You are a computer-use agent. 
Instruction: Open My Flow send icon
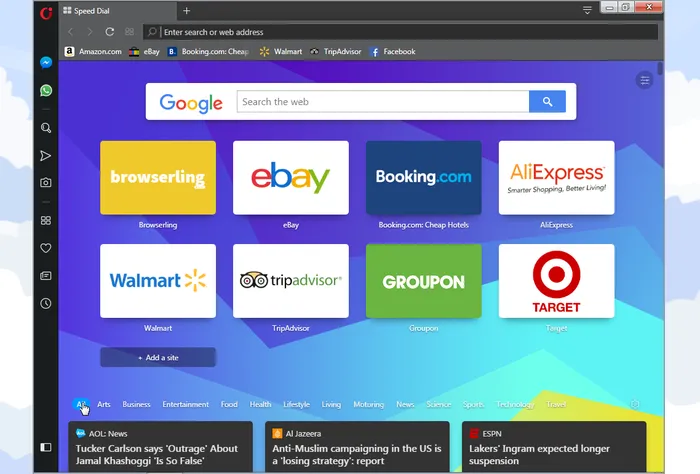tap(46, 156)
